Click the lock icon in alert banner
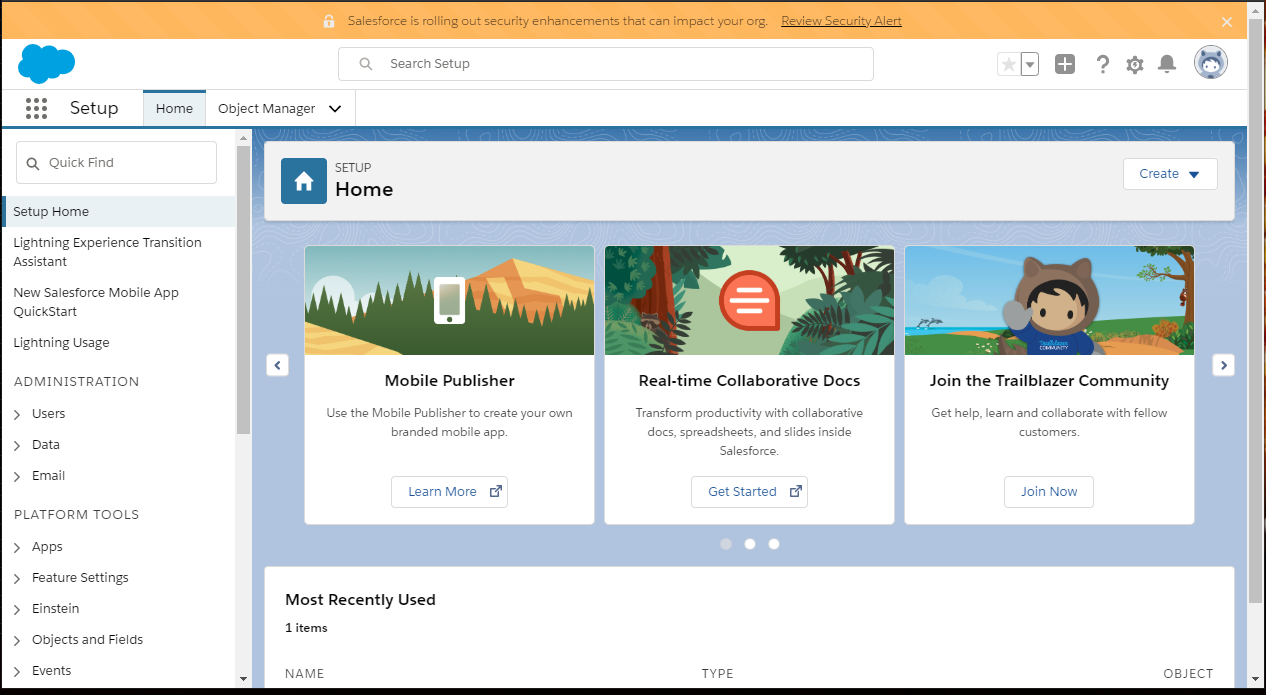 point(328,21)
